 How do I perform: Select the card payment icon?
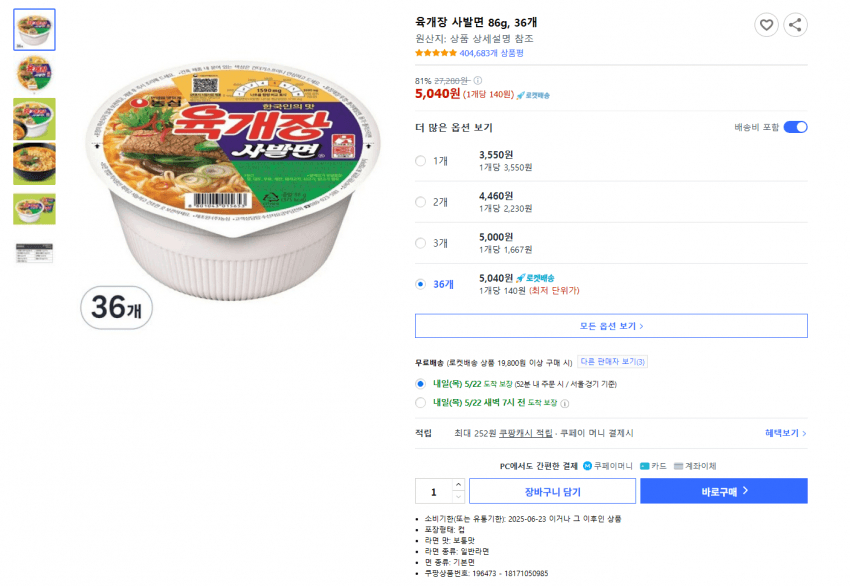pos(645,463)
